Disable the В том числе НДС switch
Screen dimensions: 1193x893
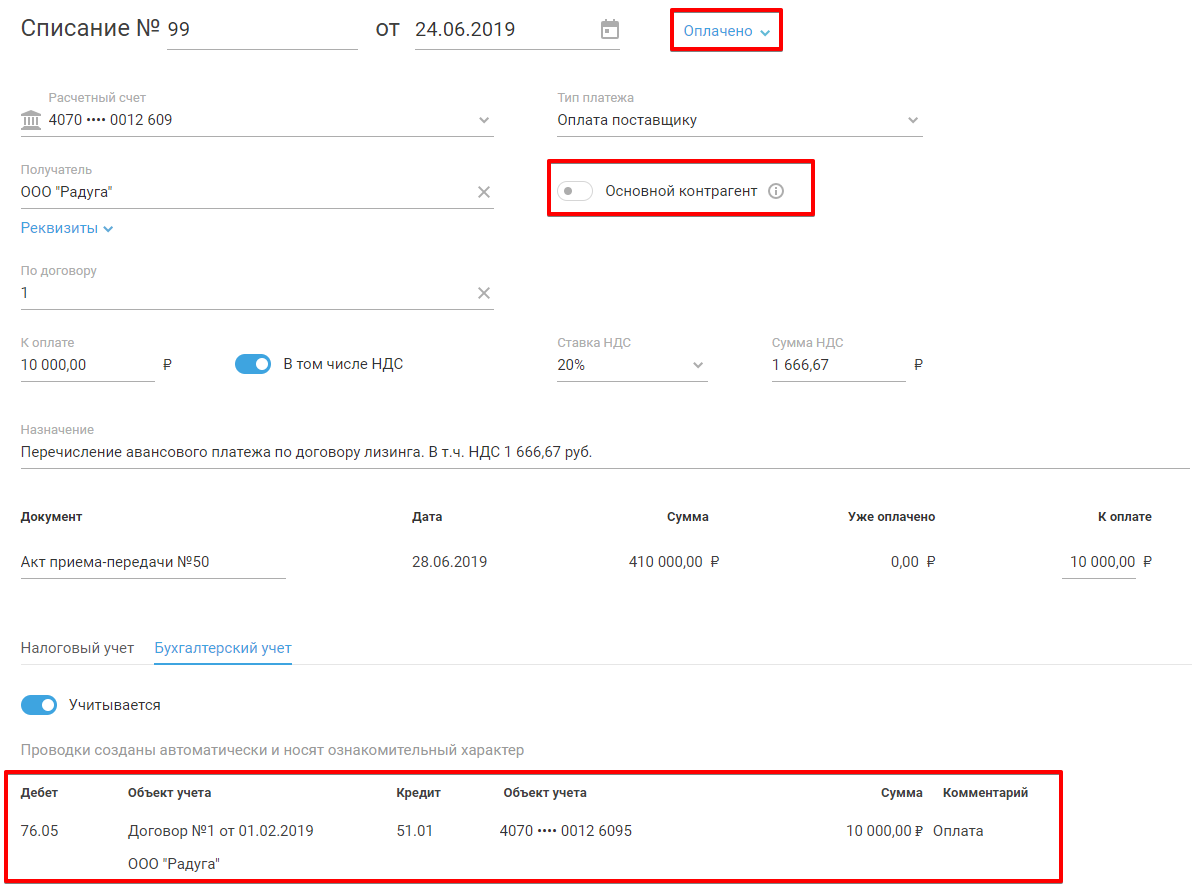click(x=253, y=365)
